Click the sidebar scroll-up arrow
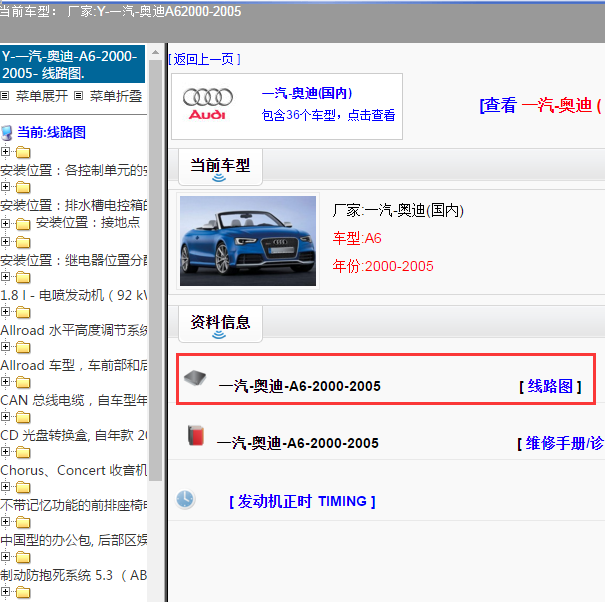The width and height of the screenshot is (605, 602). tap(155, 52)
